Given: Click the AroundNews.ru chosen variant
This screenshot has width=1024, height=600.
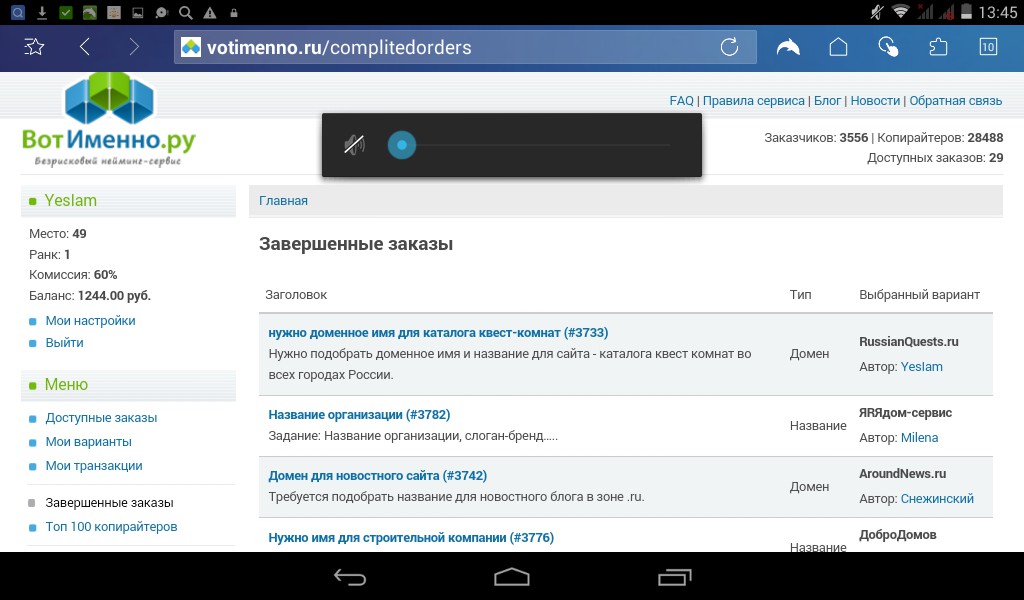Looking at the screenshot, I should click(903, 473).
